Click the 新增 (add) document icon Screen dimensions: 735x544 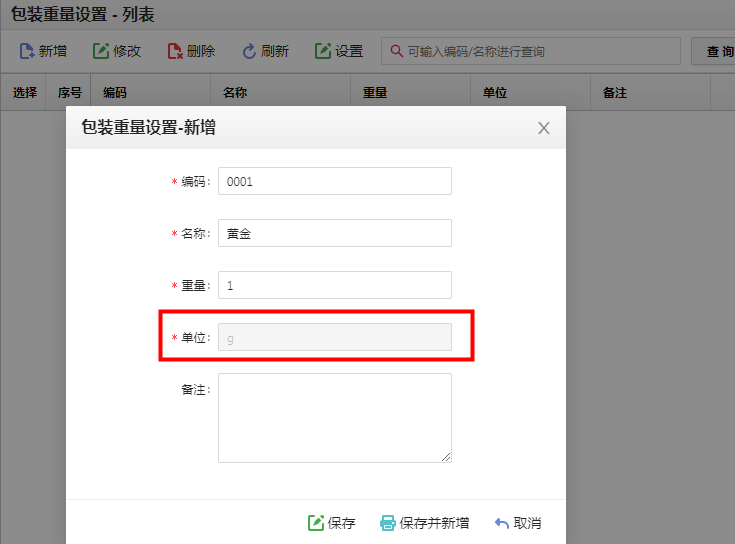26,51
